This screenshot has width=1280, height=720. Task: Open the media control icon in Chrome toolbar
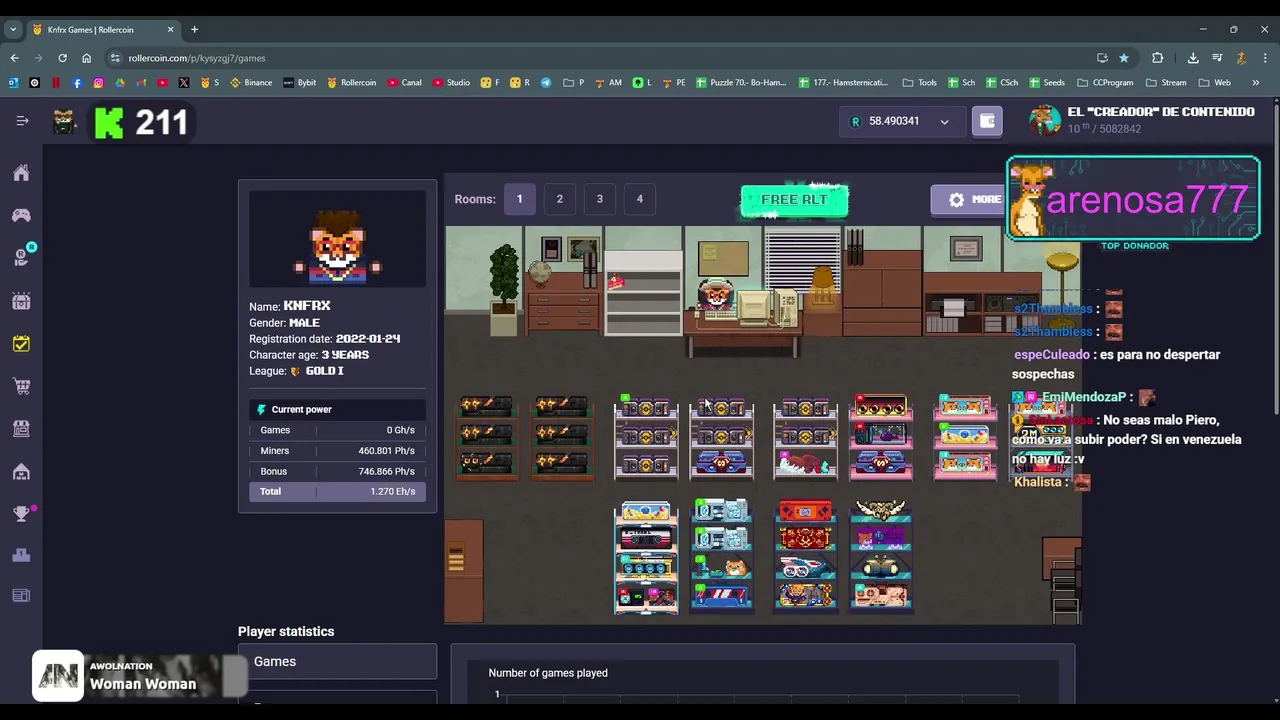pos(1217,58)
